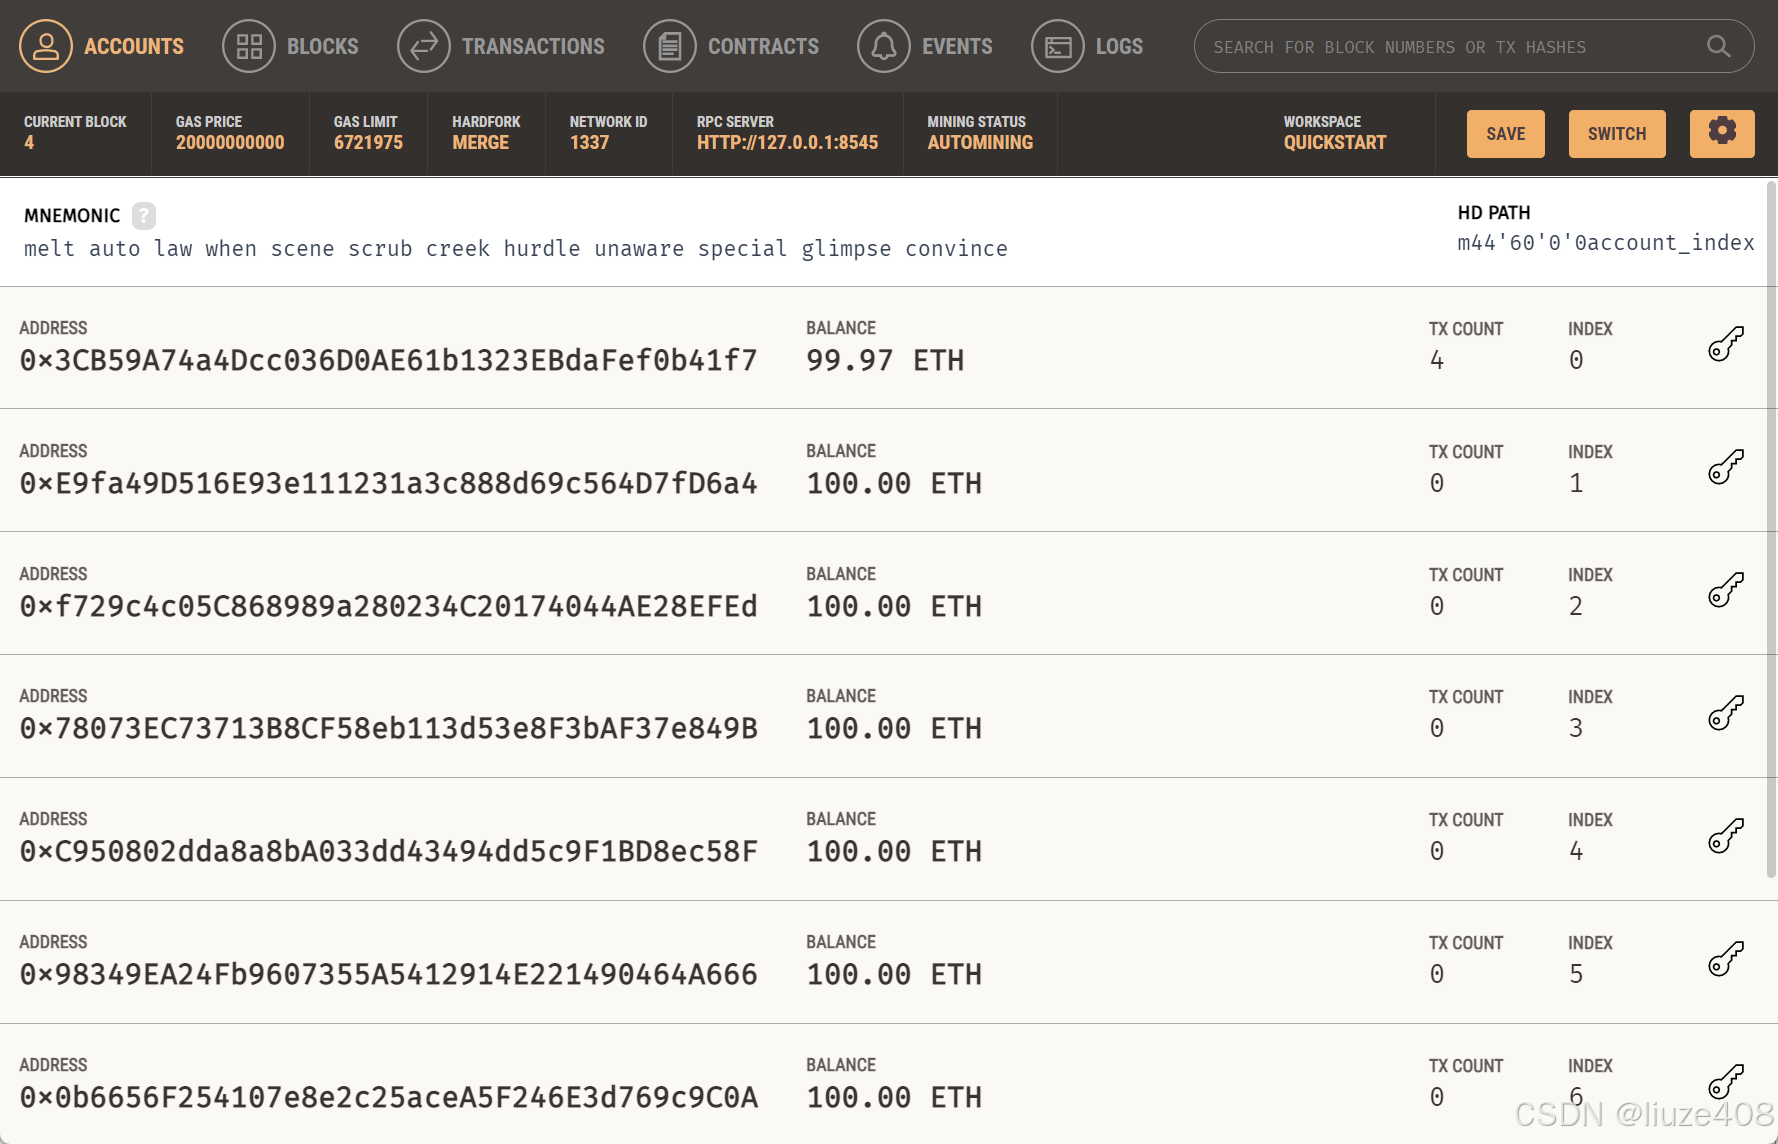Open the Logs tab

[1087, 46]
